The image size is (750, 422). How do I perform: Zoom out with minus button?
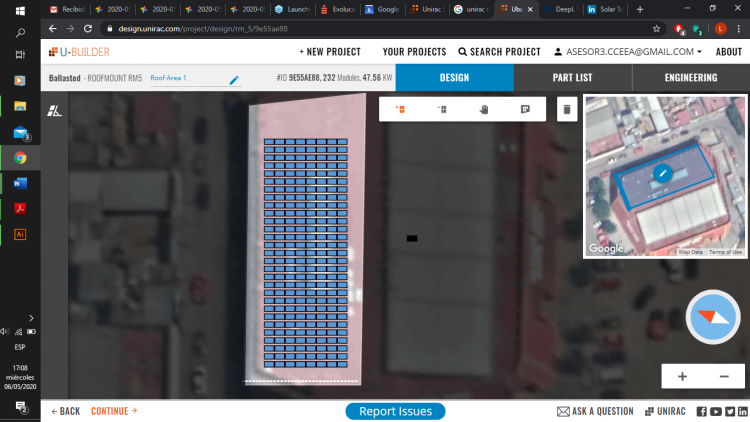[724, 377]
